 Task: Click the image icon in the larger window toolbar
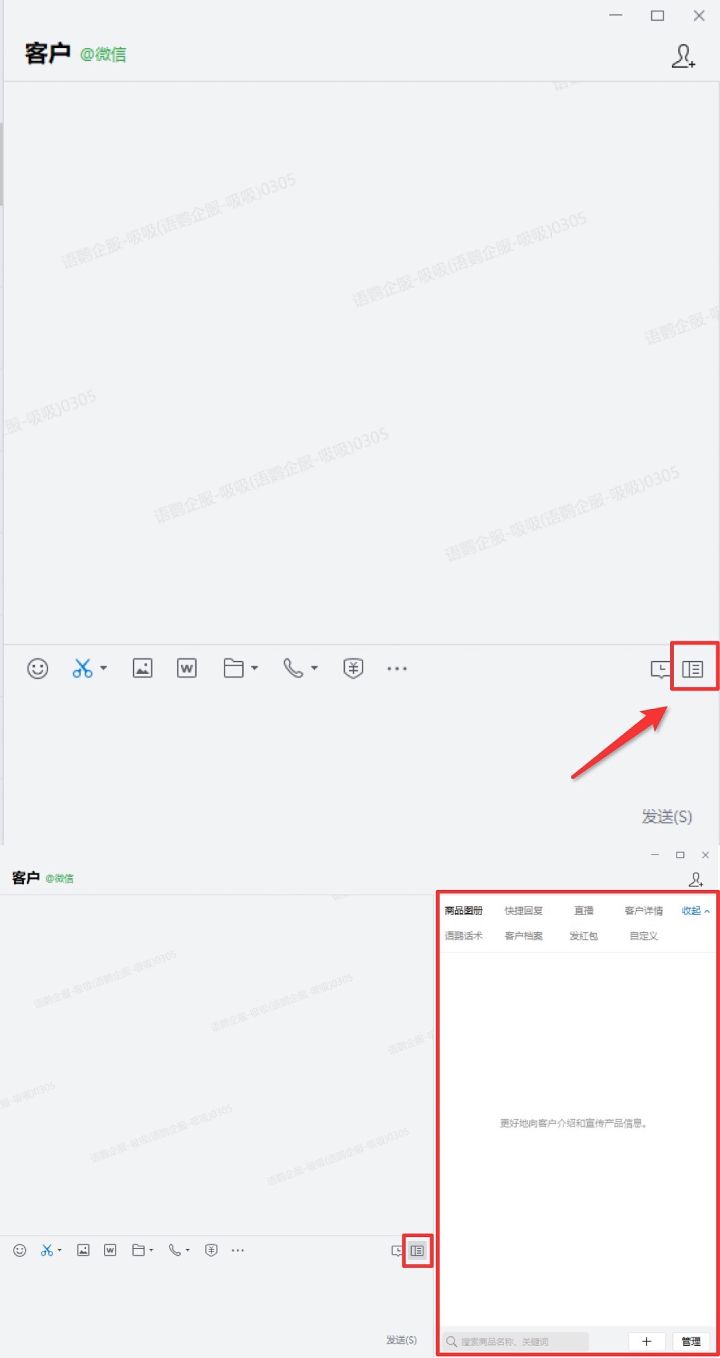tap(142, 669)
